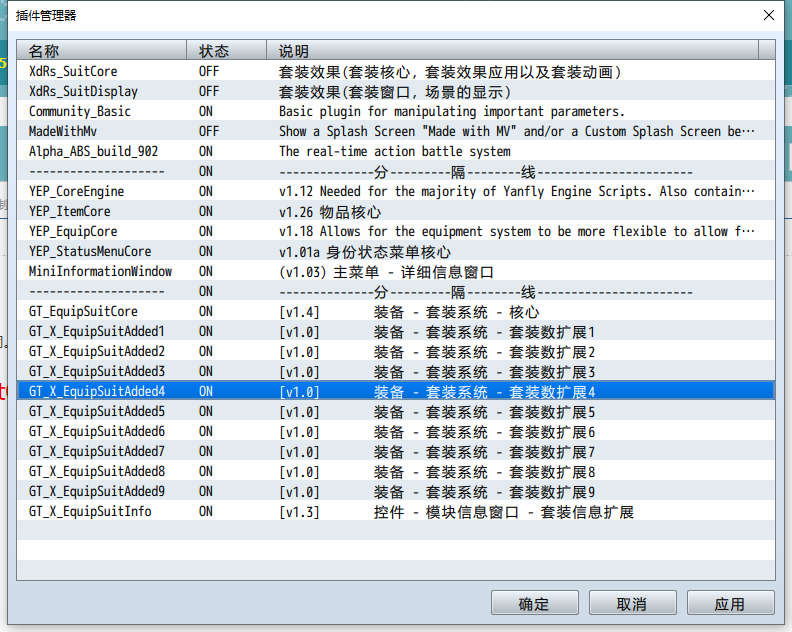Select the GT_EquipSuitCore plugin row

point(396,311)
